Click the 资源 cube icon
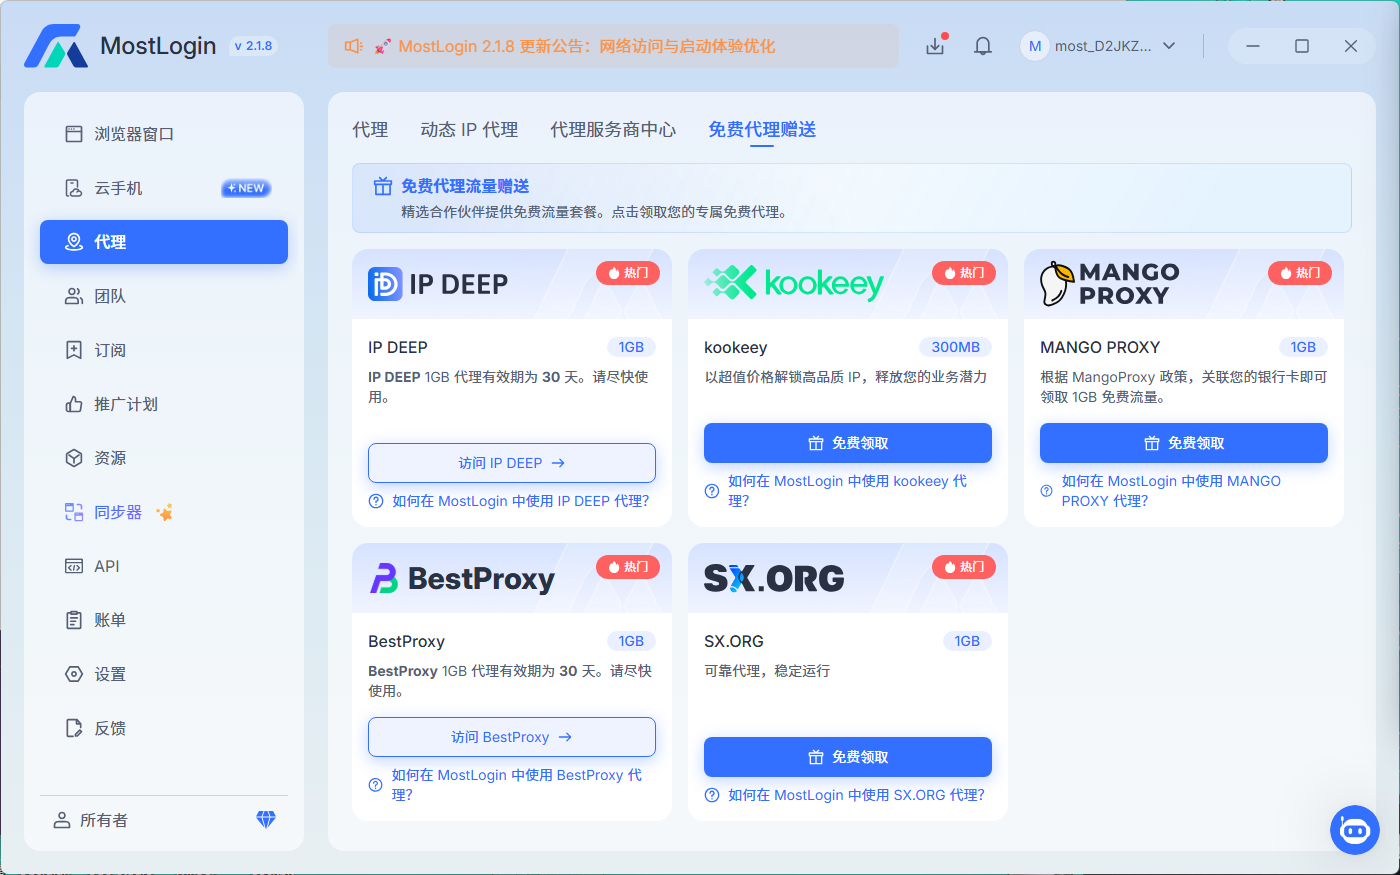This screenshot has width=1400, height=875. 74,458
